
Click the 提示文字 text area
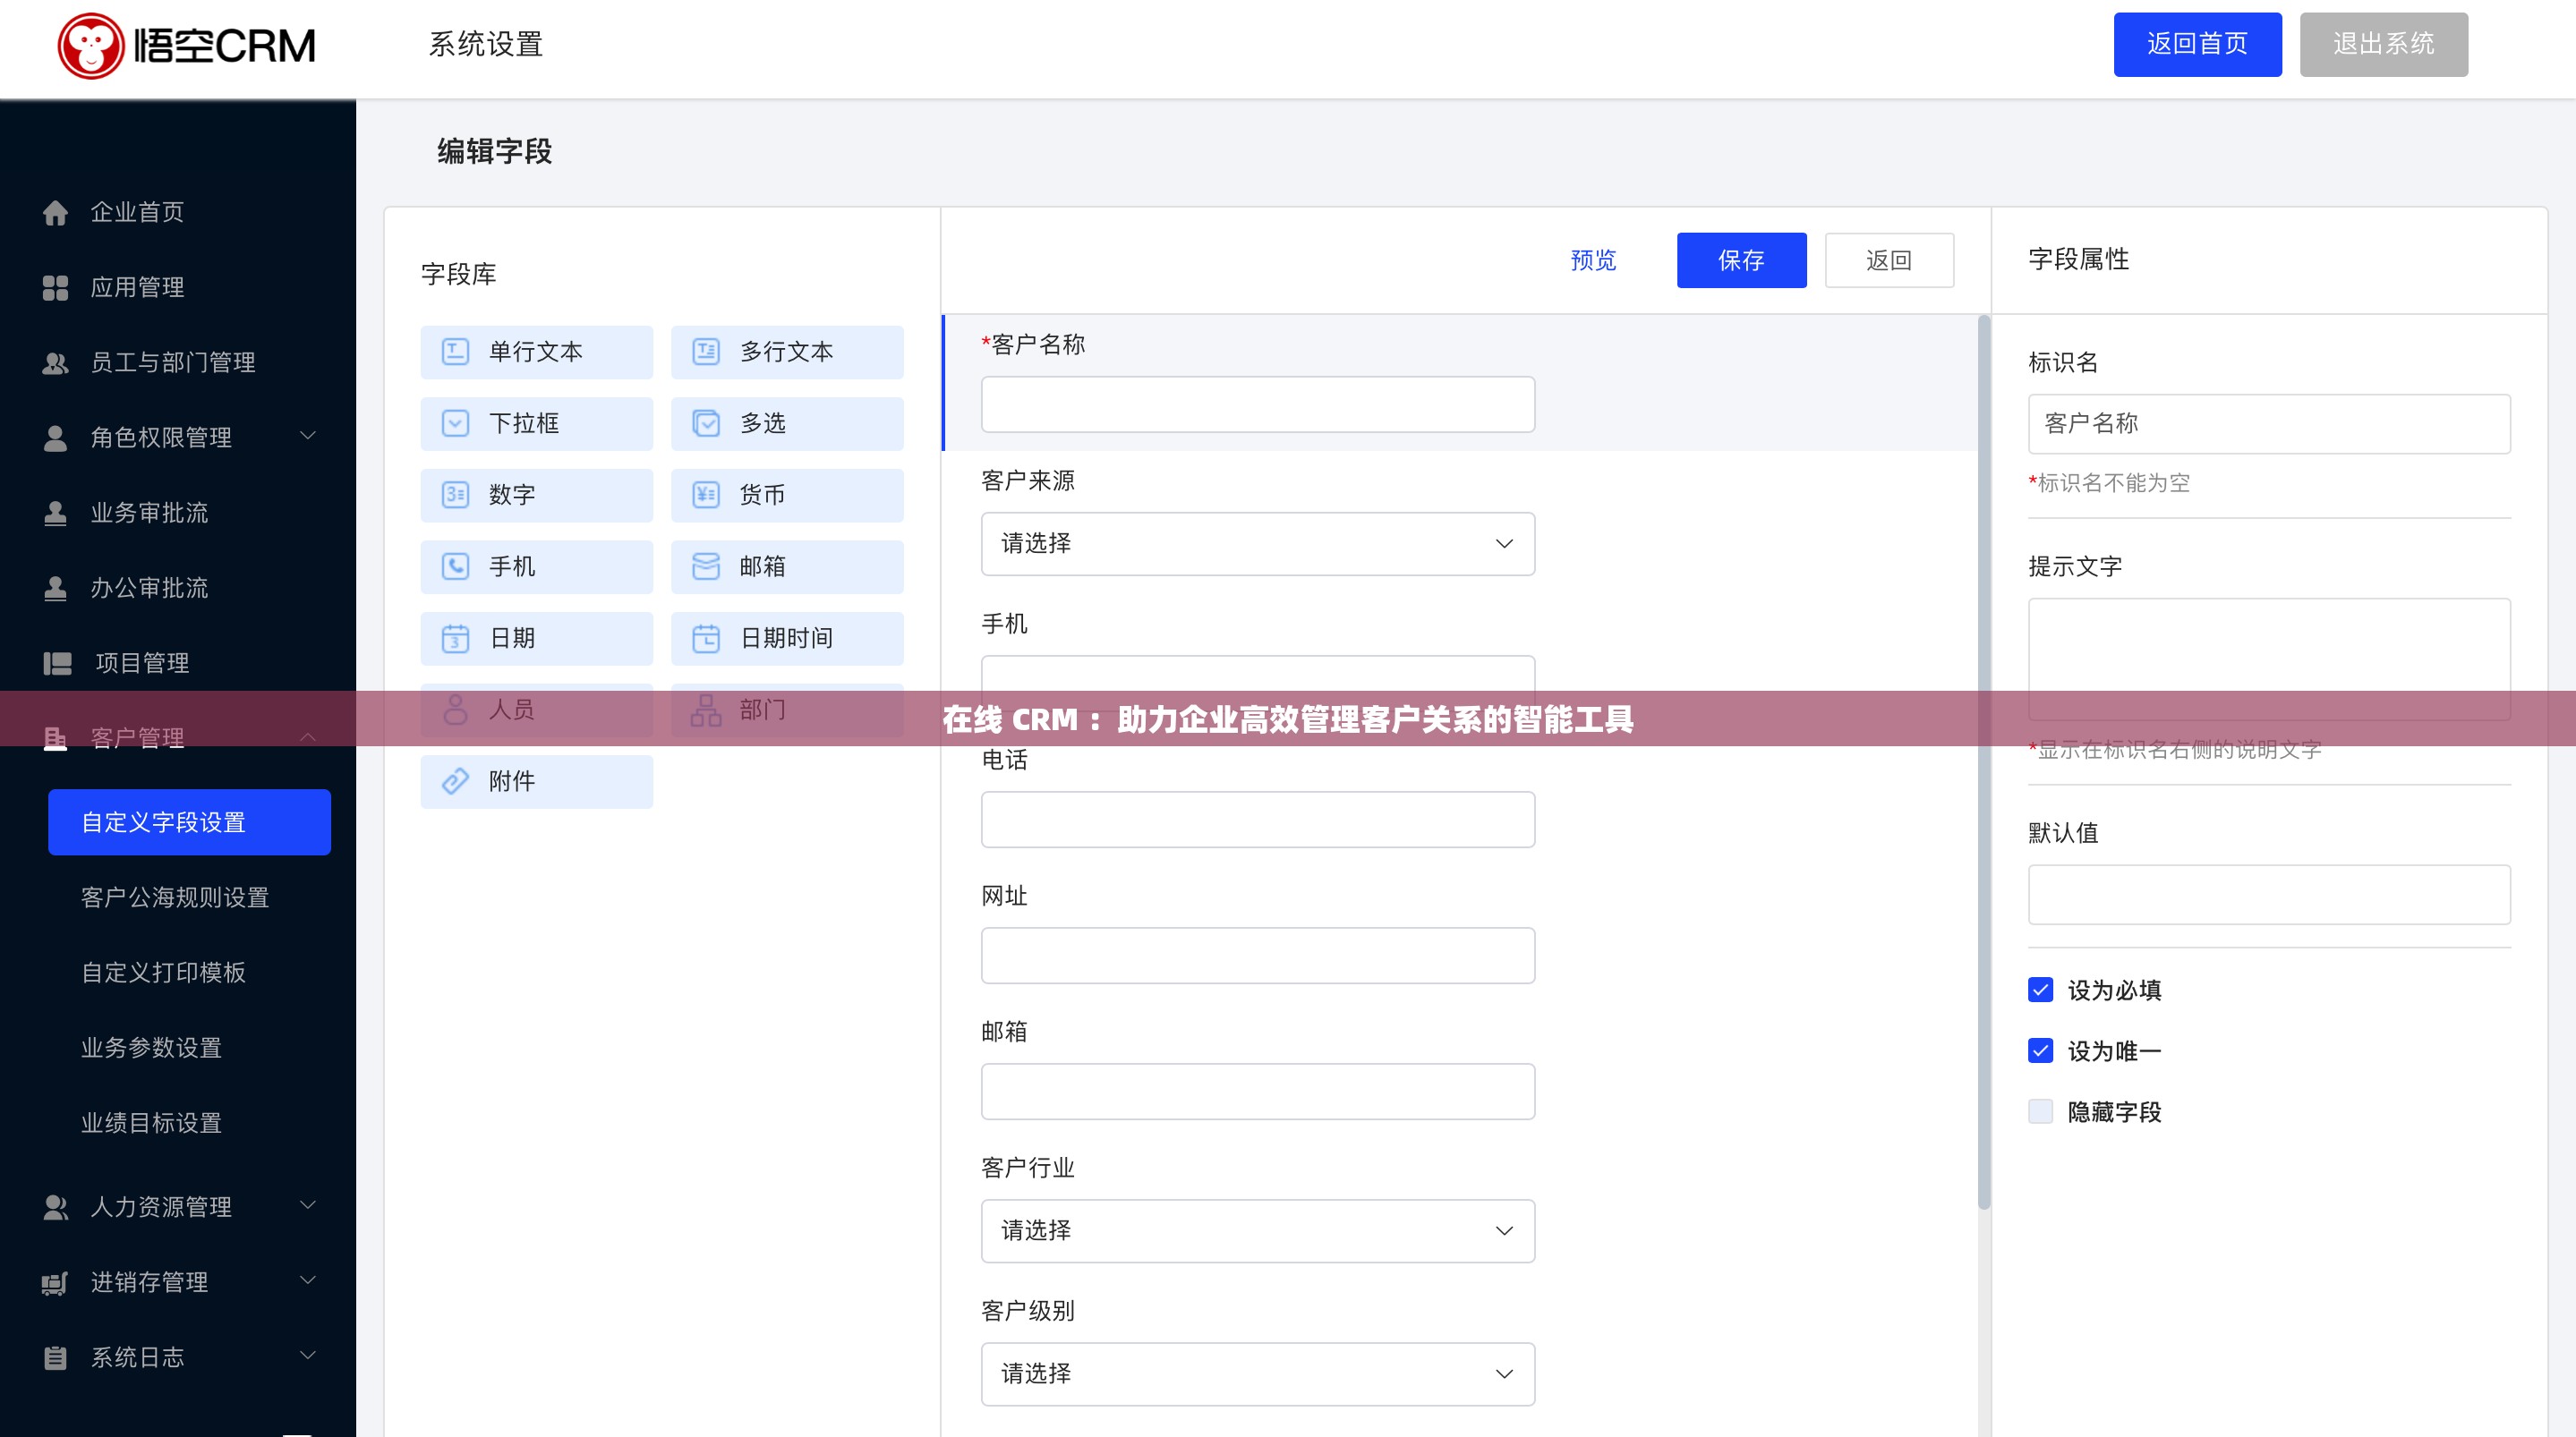tap(2269, 660)
